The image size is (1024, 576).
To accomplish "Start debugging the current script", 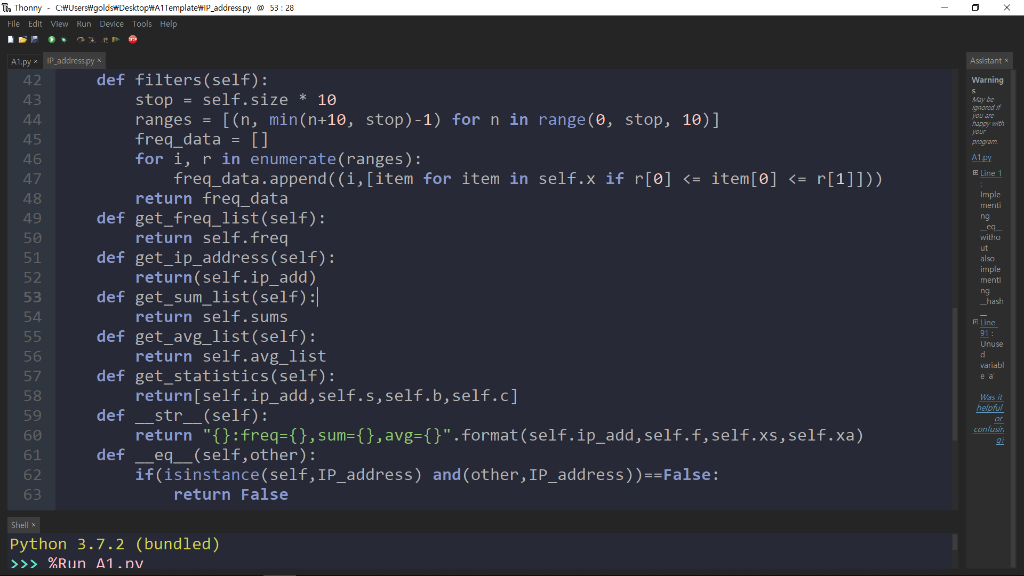I will (x=64, y=39).
